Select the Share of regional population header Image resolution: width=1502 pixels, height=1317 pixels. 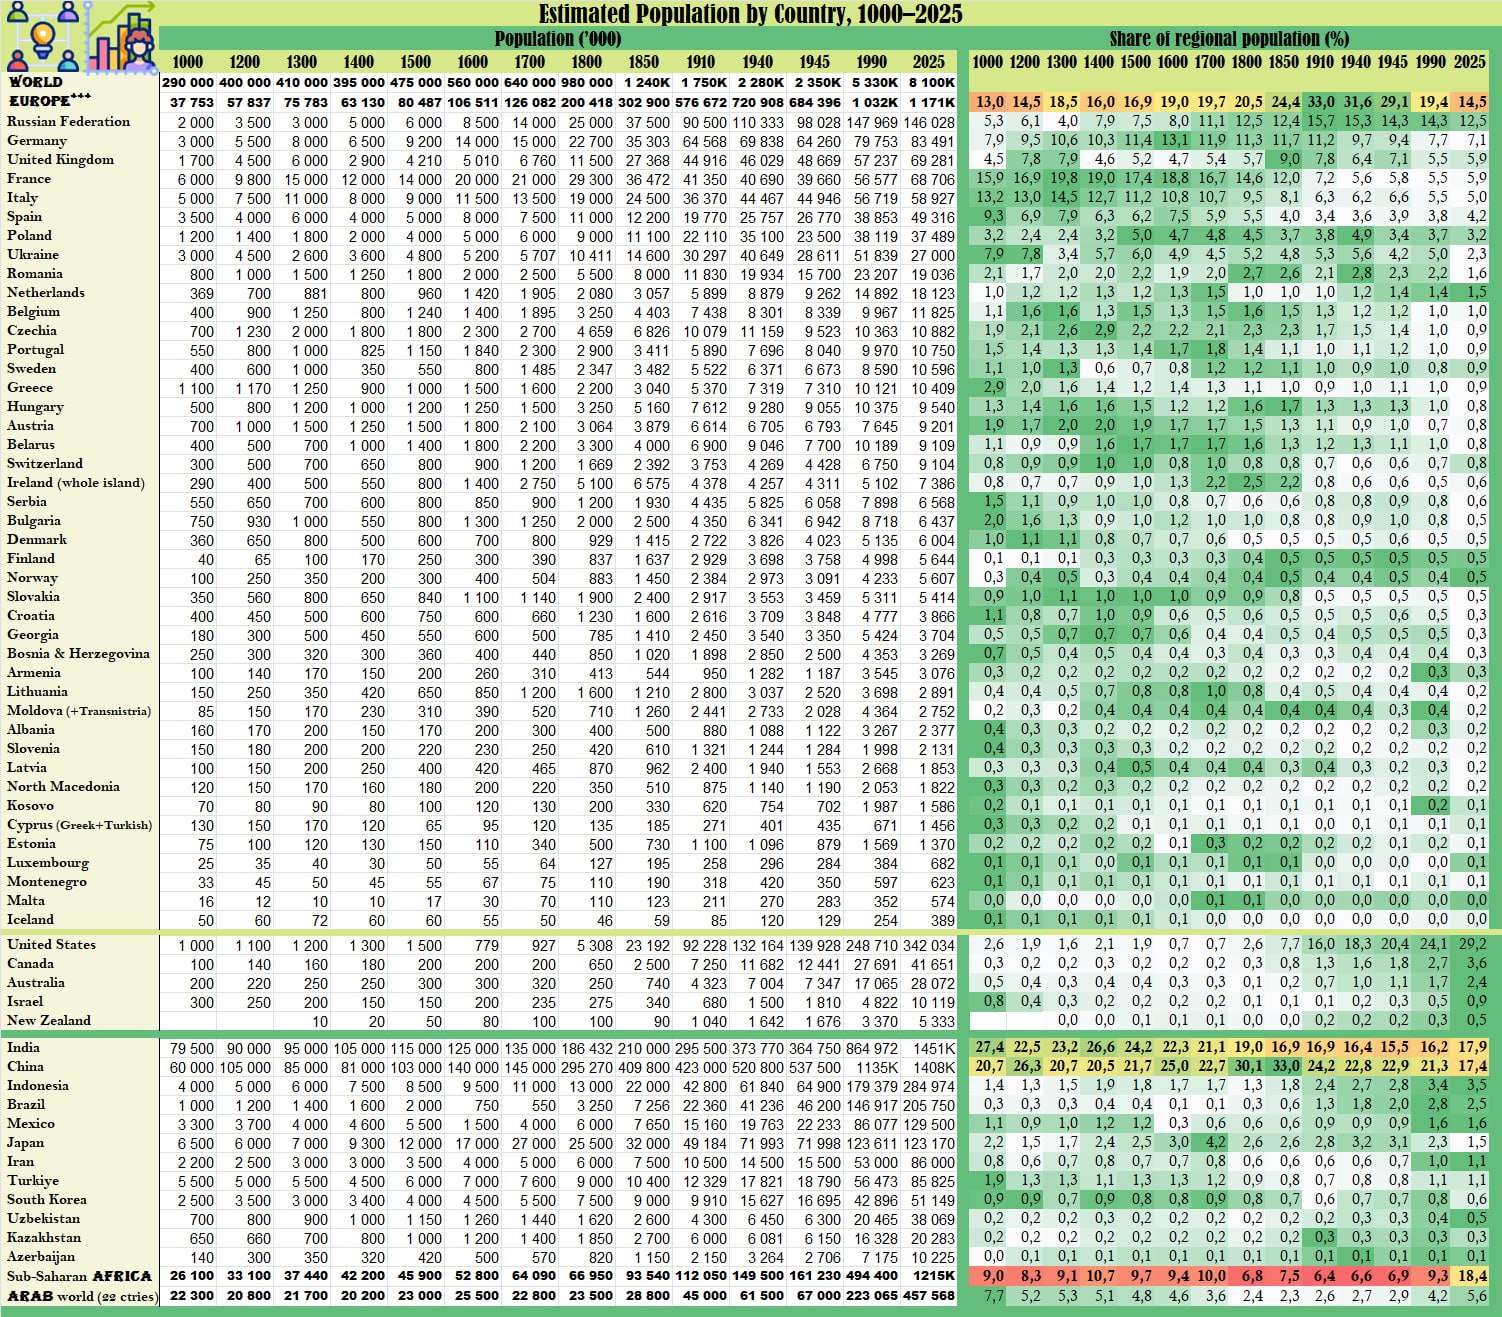[x=1228, y=39]
